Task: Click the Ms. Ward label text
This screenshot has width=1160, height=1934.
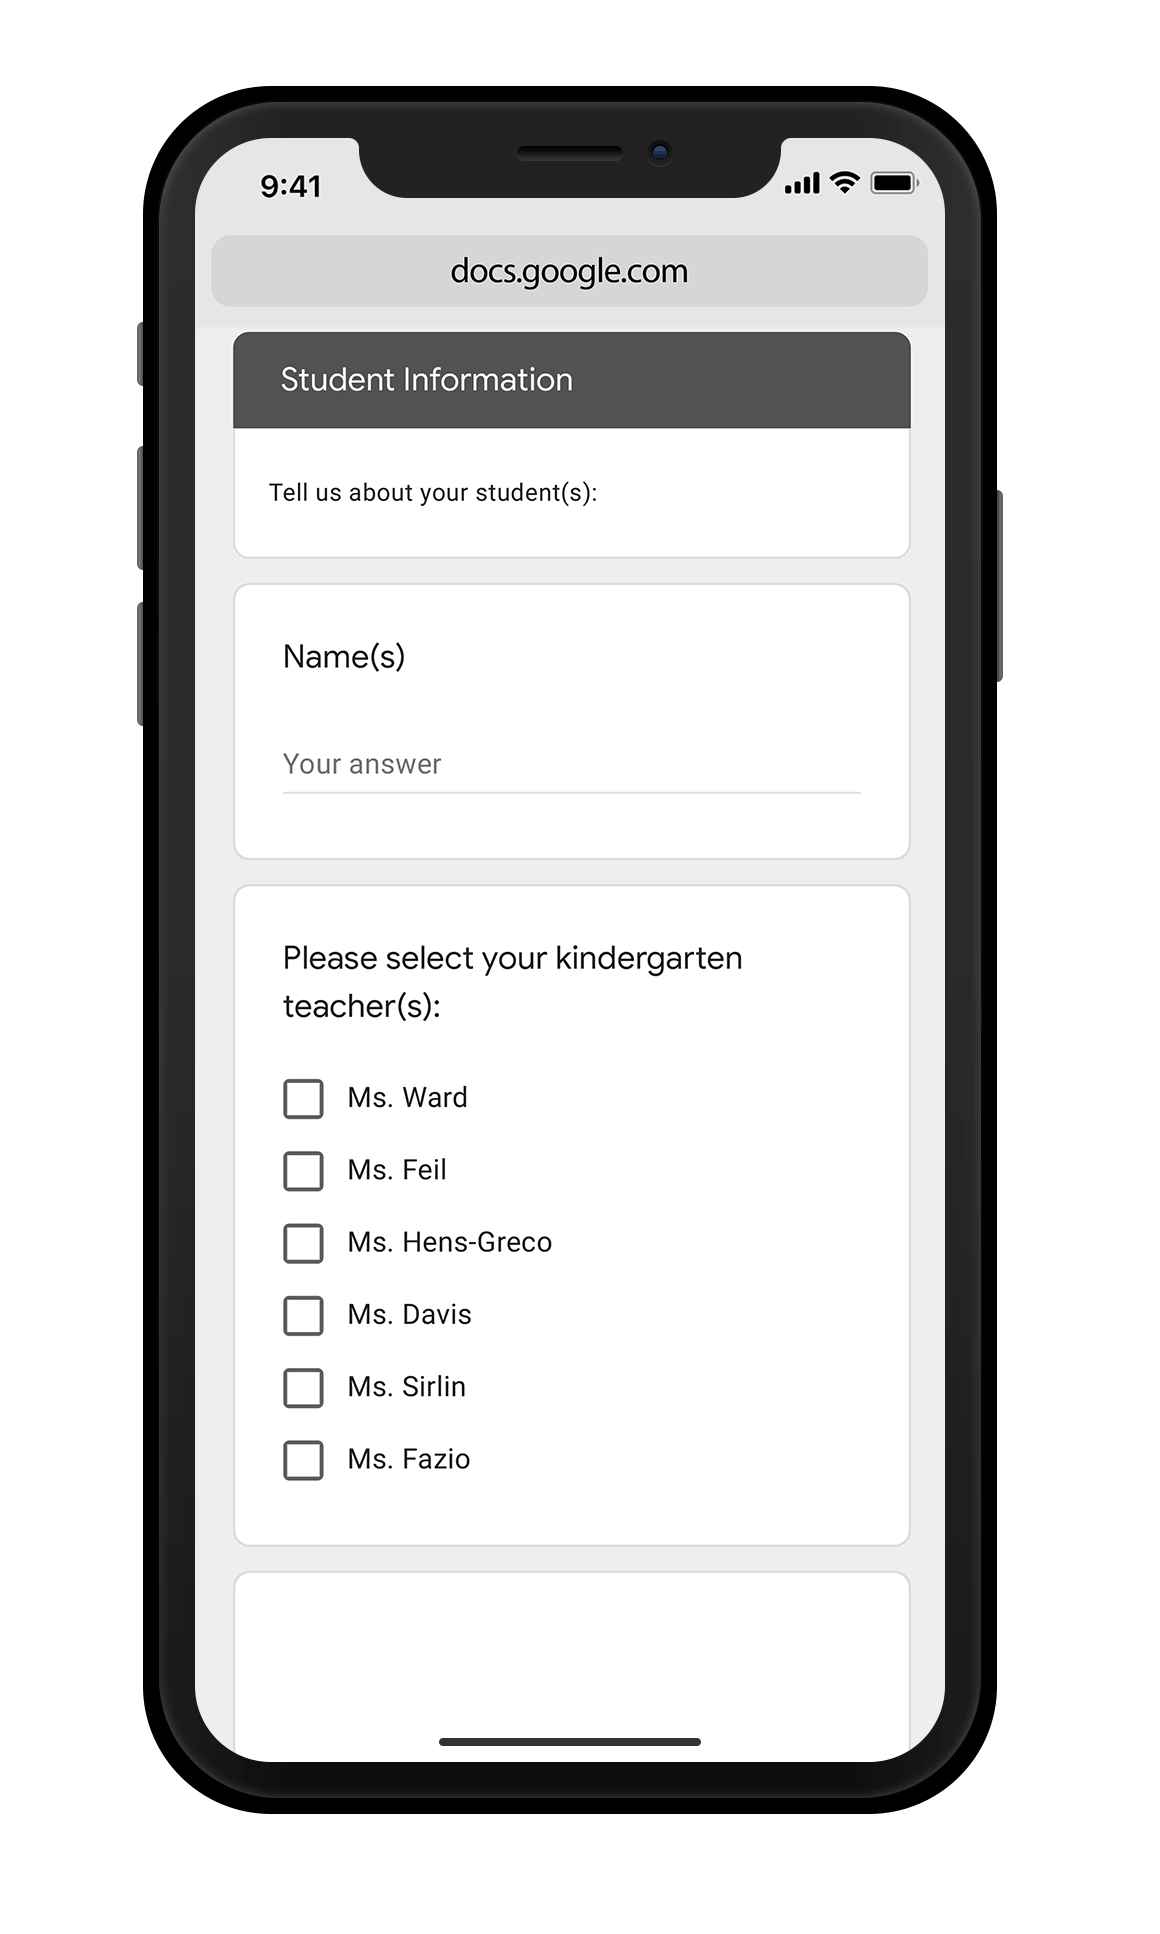Action: click(x=407, y=1098)
